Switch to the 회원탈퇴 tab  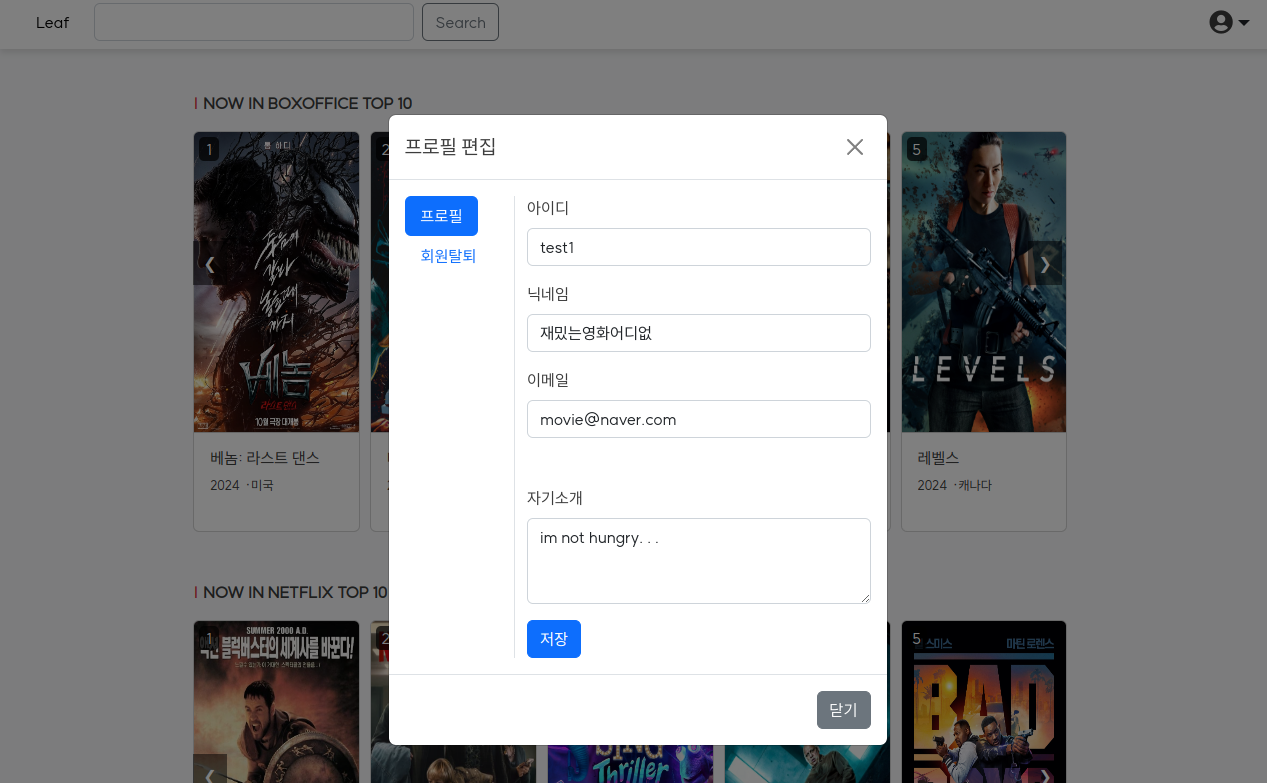(448, 256)
